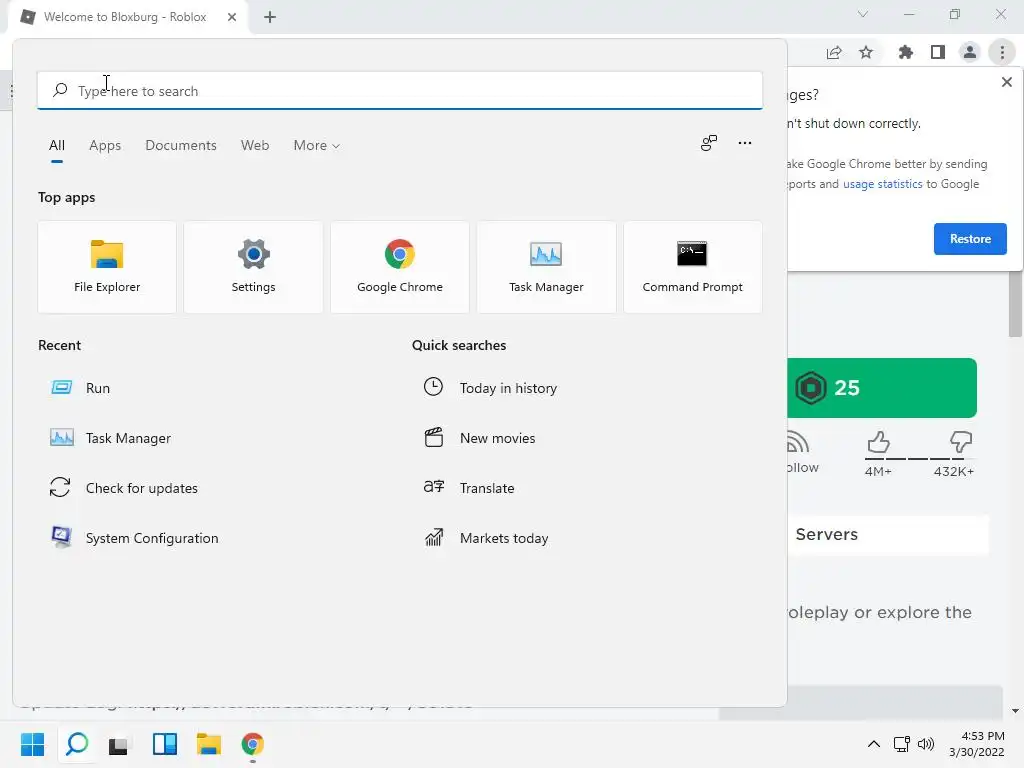1024x768 pixels.
Task: Switch to Chrome via taskbar icon
Action: pos(253,744)
